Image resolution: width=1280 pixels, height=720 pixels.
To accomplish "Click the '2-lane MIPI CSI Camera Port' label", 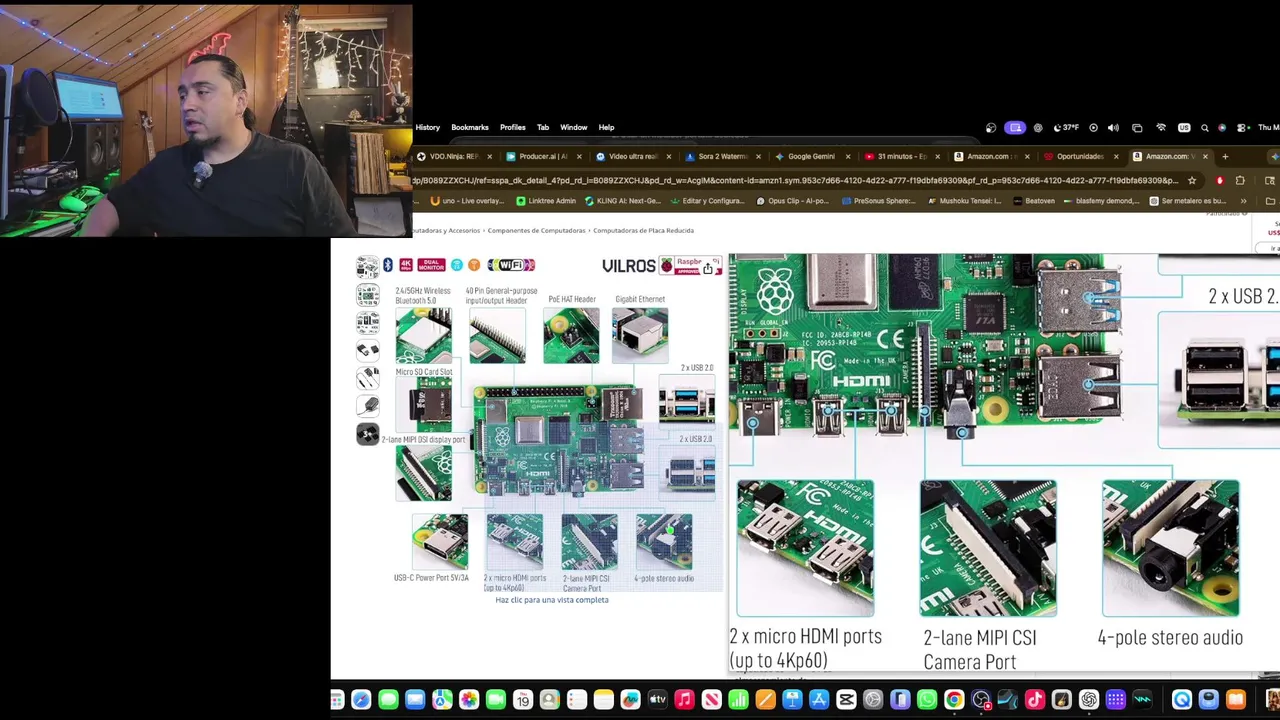I will pos(980,649).
